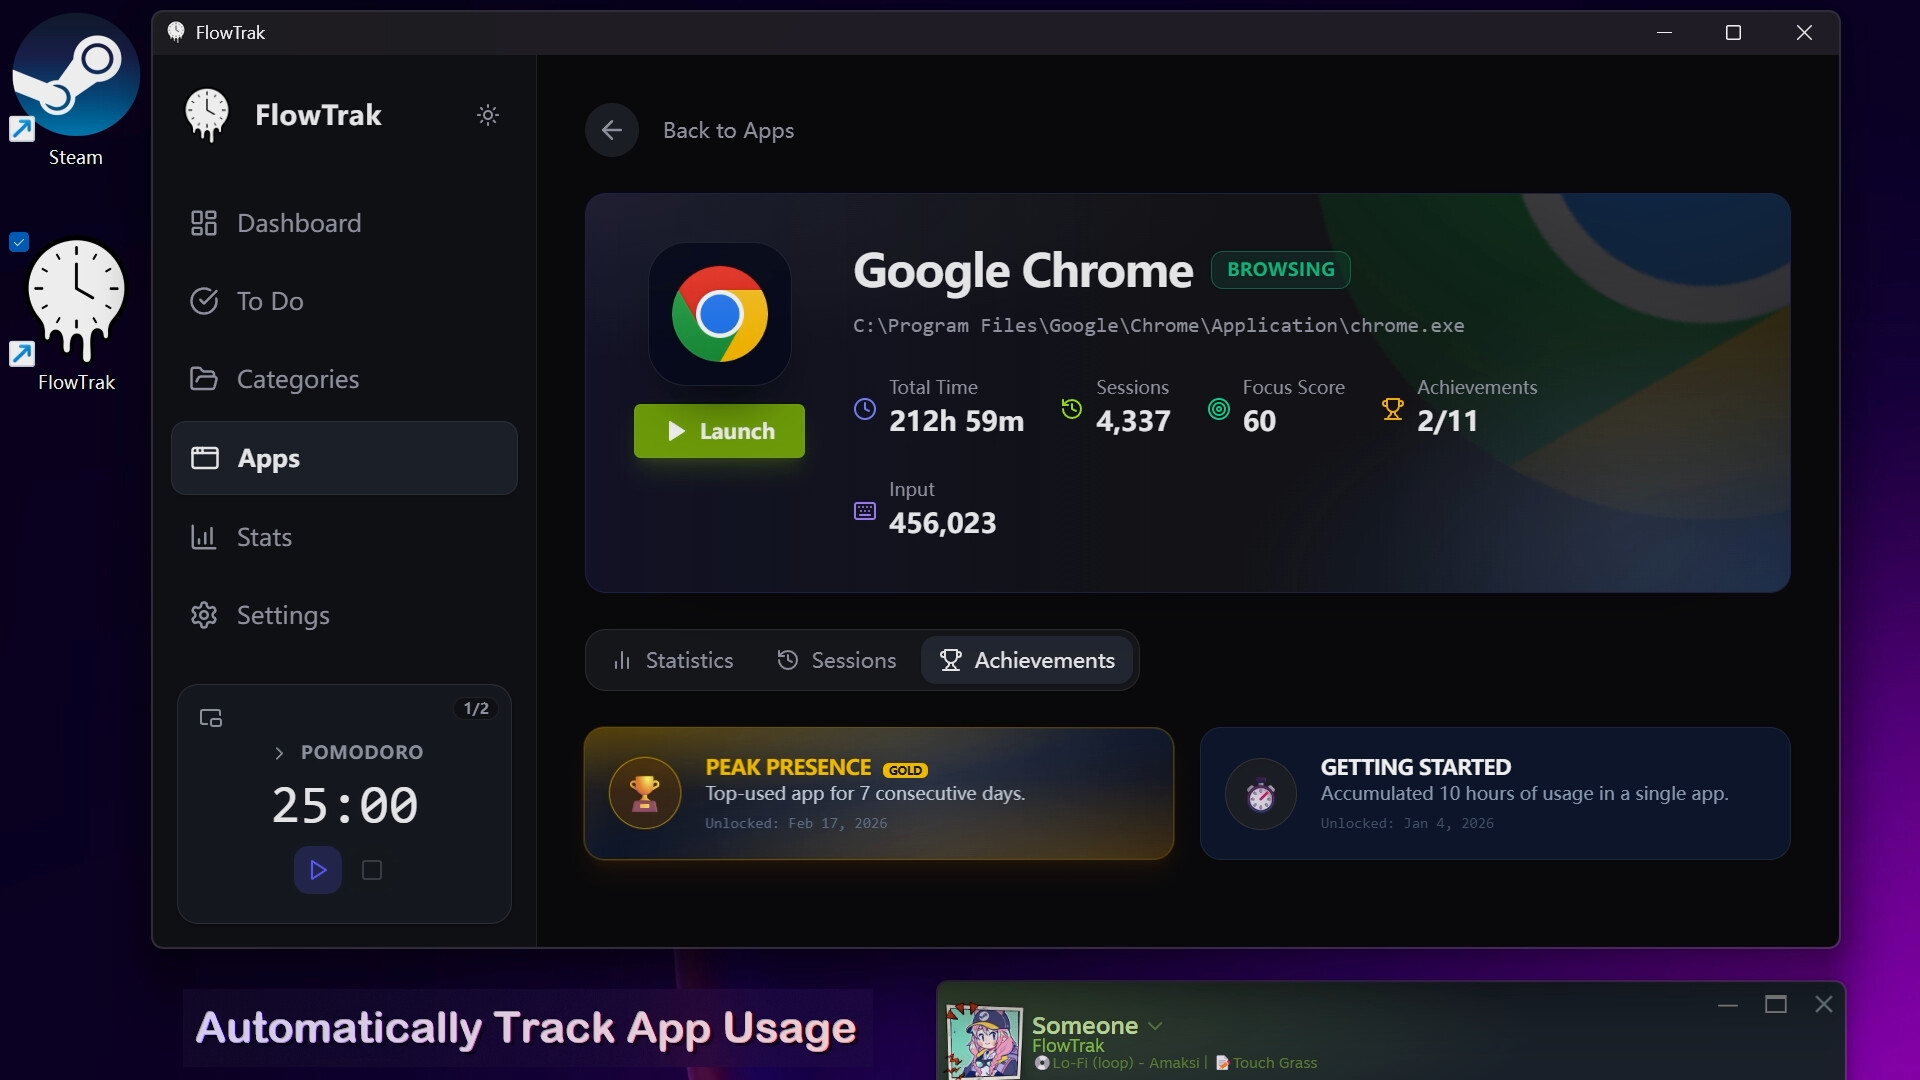Go back using the arrow button
The image size is (1920, 1080).
(612, 130)
